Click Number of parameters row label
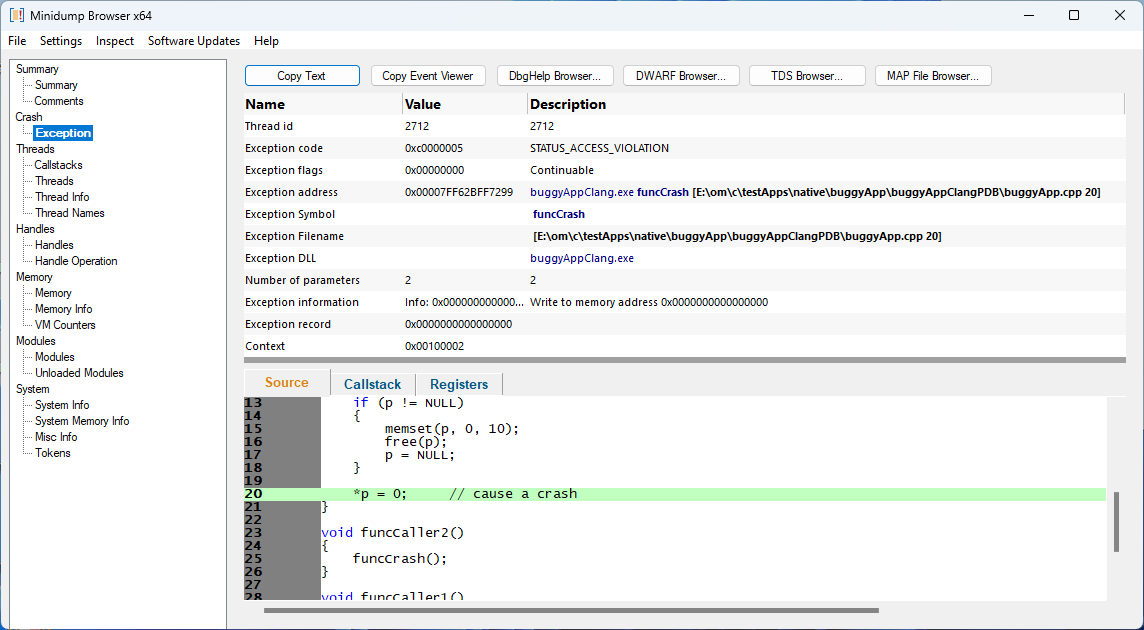 click(x=303, y=280)
